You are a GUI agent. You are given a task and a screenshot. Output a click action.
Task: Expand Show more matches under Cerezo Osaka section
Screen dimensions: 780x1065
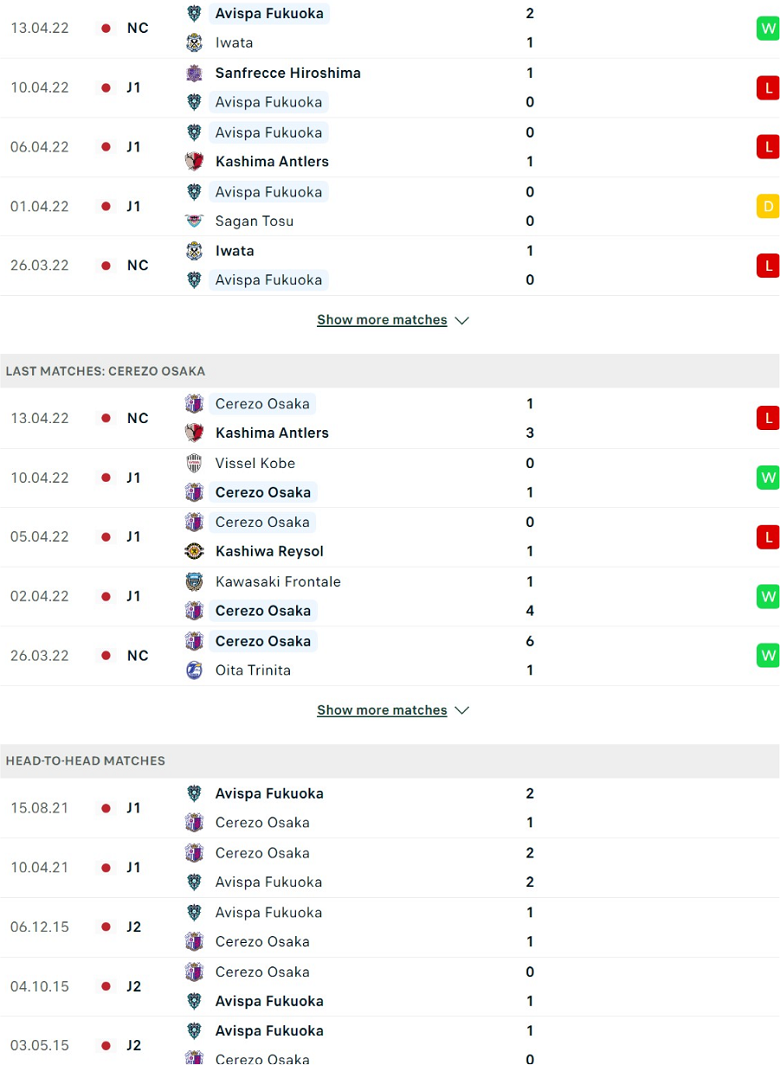tap(382, 710)
